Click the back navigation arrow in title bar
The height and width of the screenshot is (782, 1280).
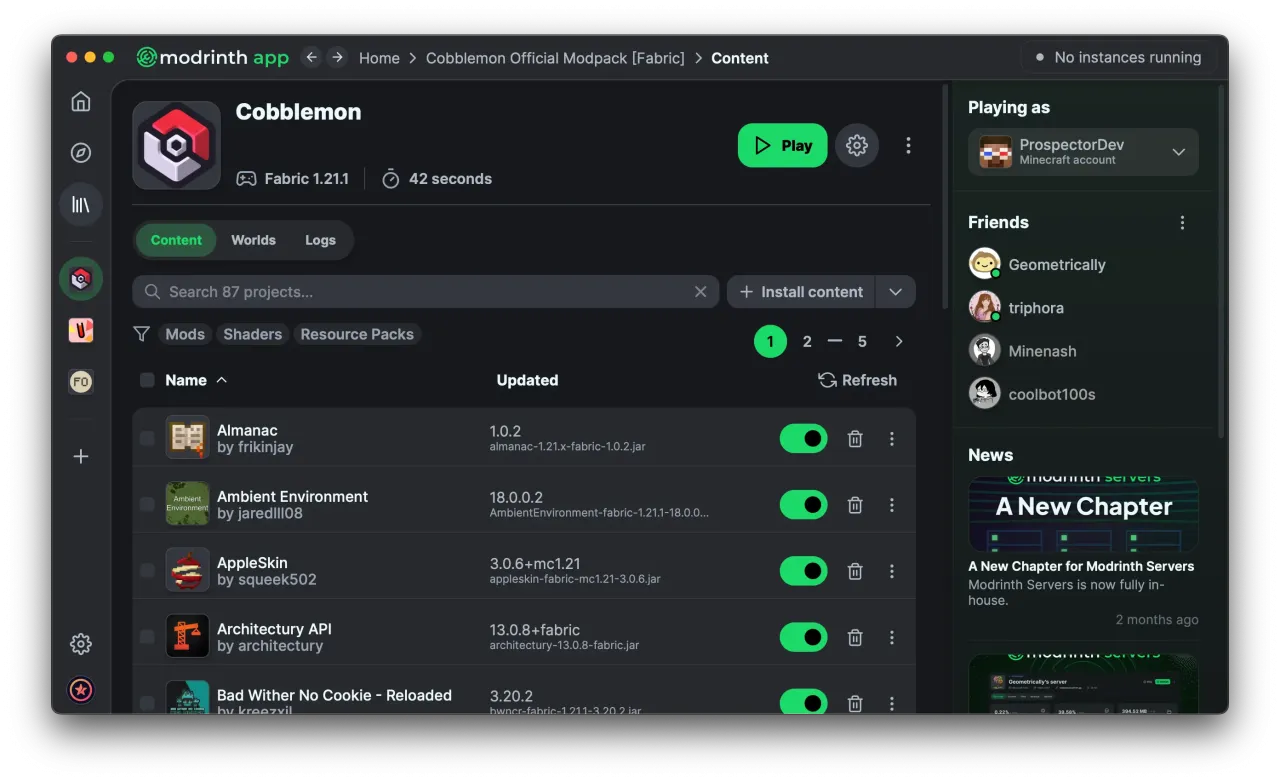[x=311, y=58]
